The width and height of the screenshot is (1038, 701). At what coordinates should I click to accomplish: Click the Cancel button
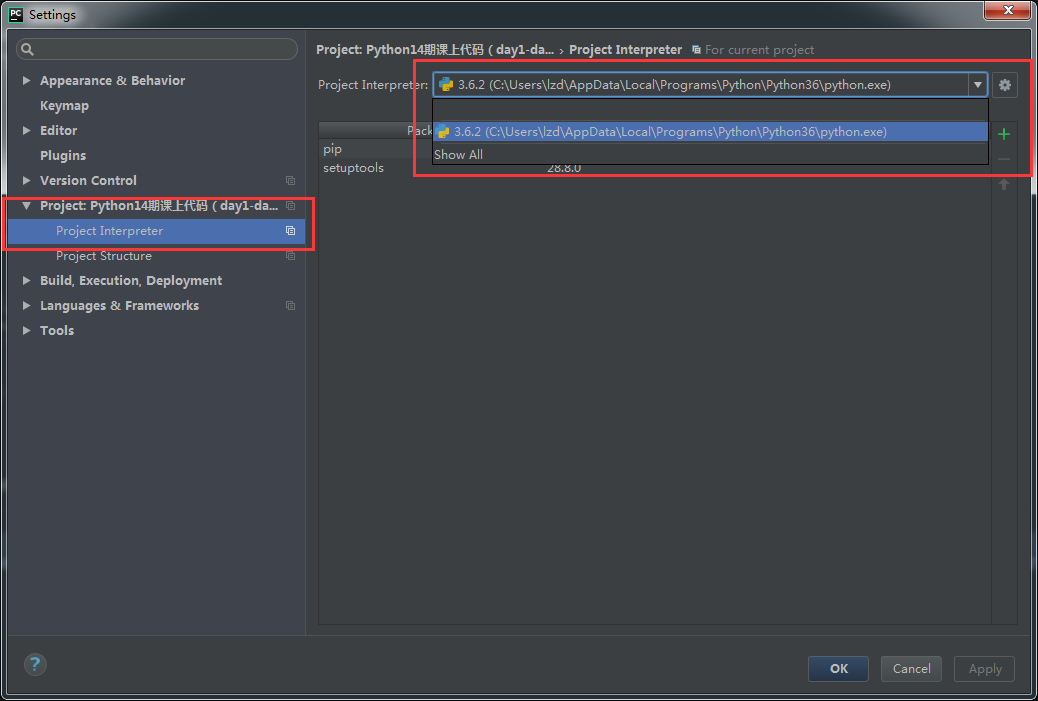coord(912,669)
